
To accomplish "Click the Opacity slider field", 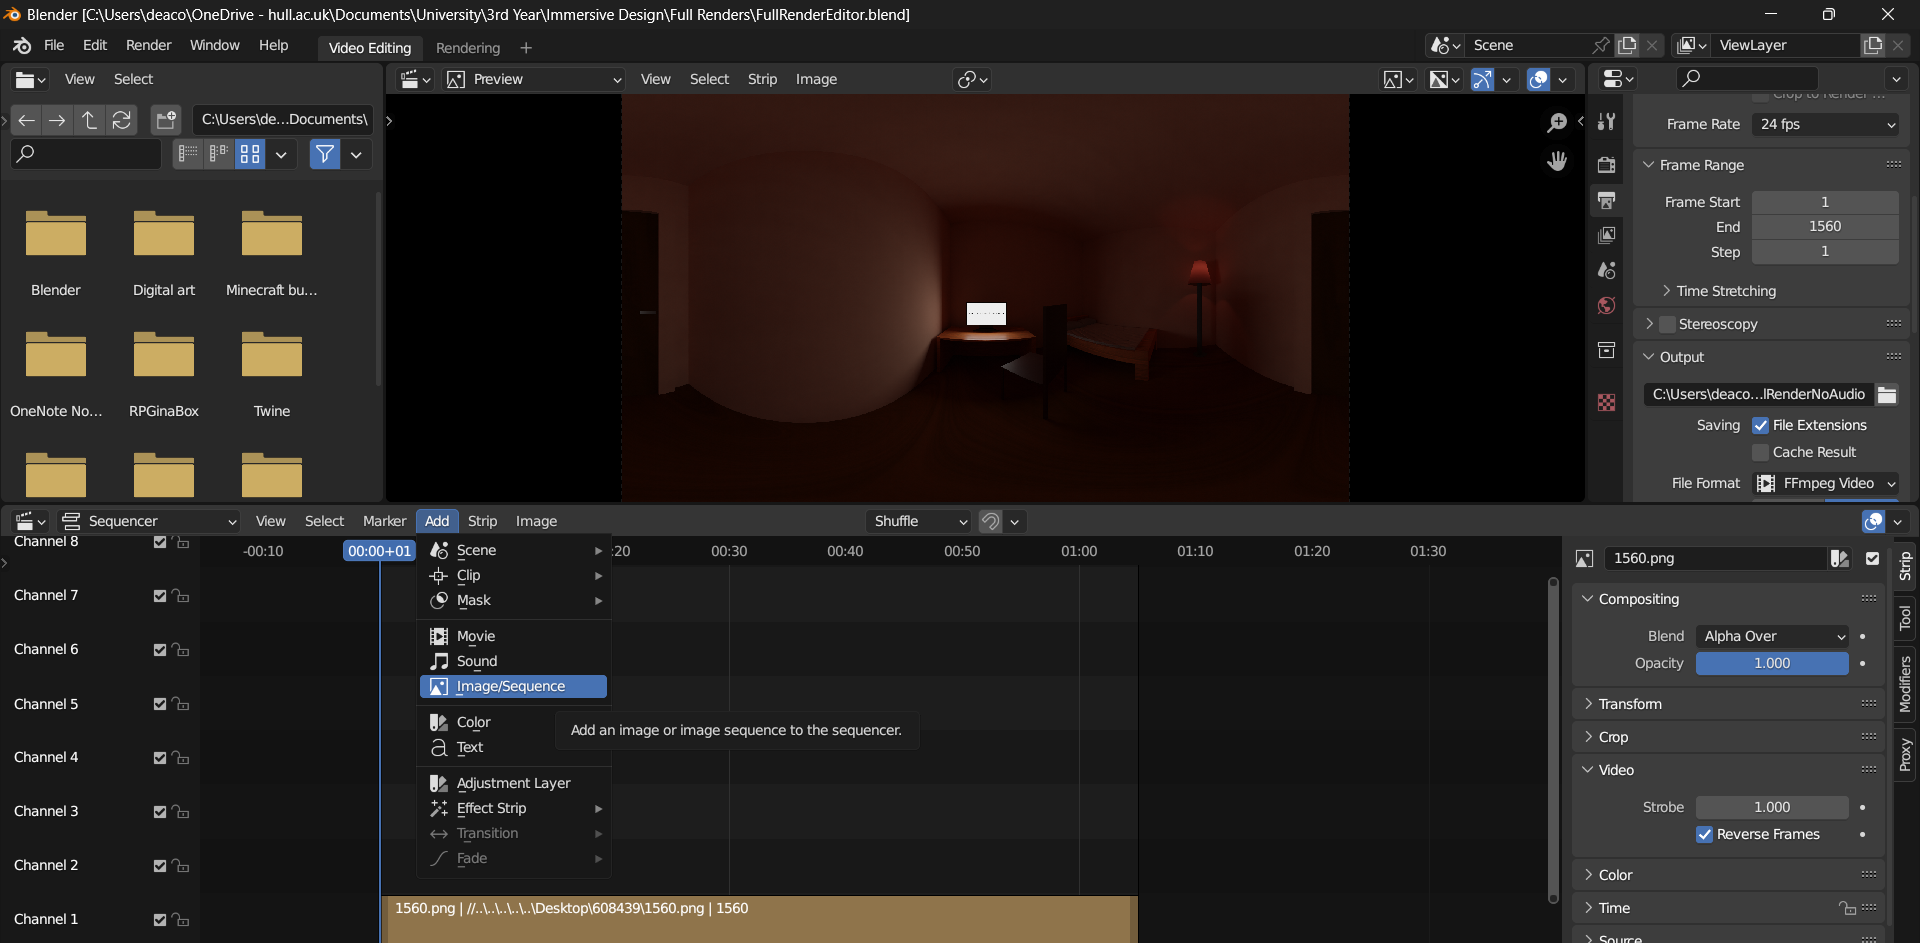I will pyautogui.click(x=1771, y=664).
